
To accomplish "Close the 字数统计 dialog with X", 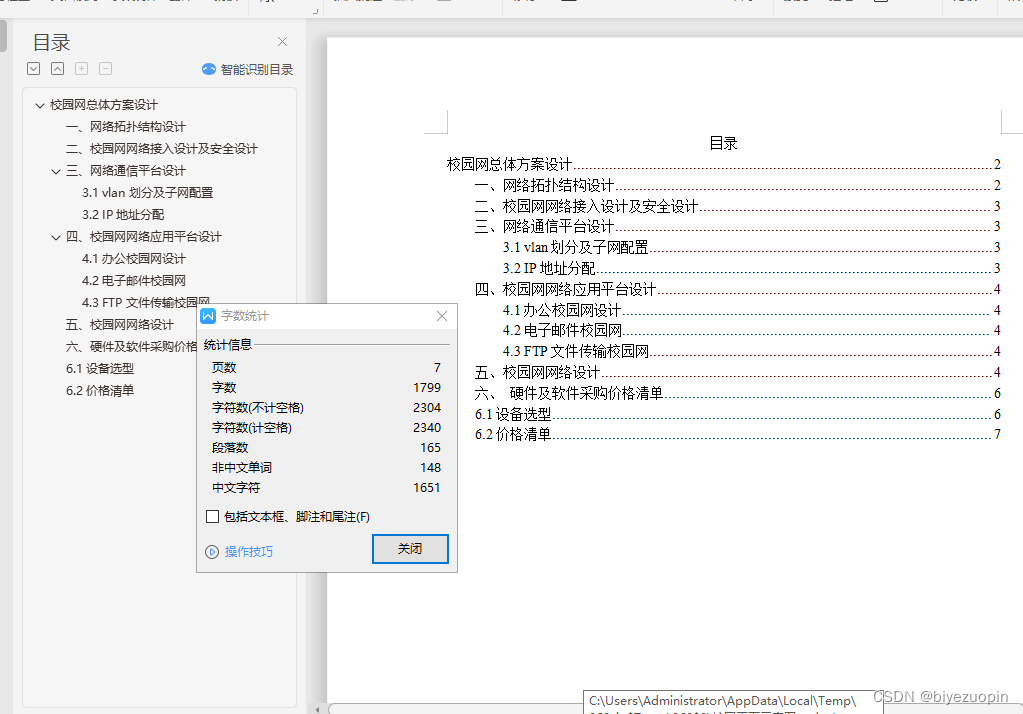I will coord(442,316).
